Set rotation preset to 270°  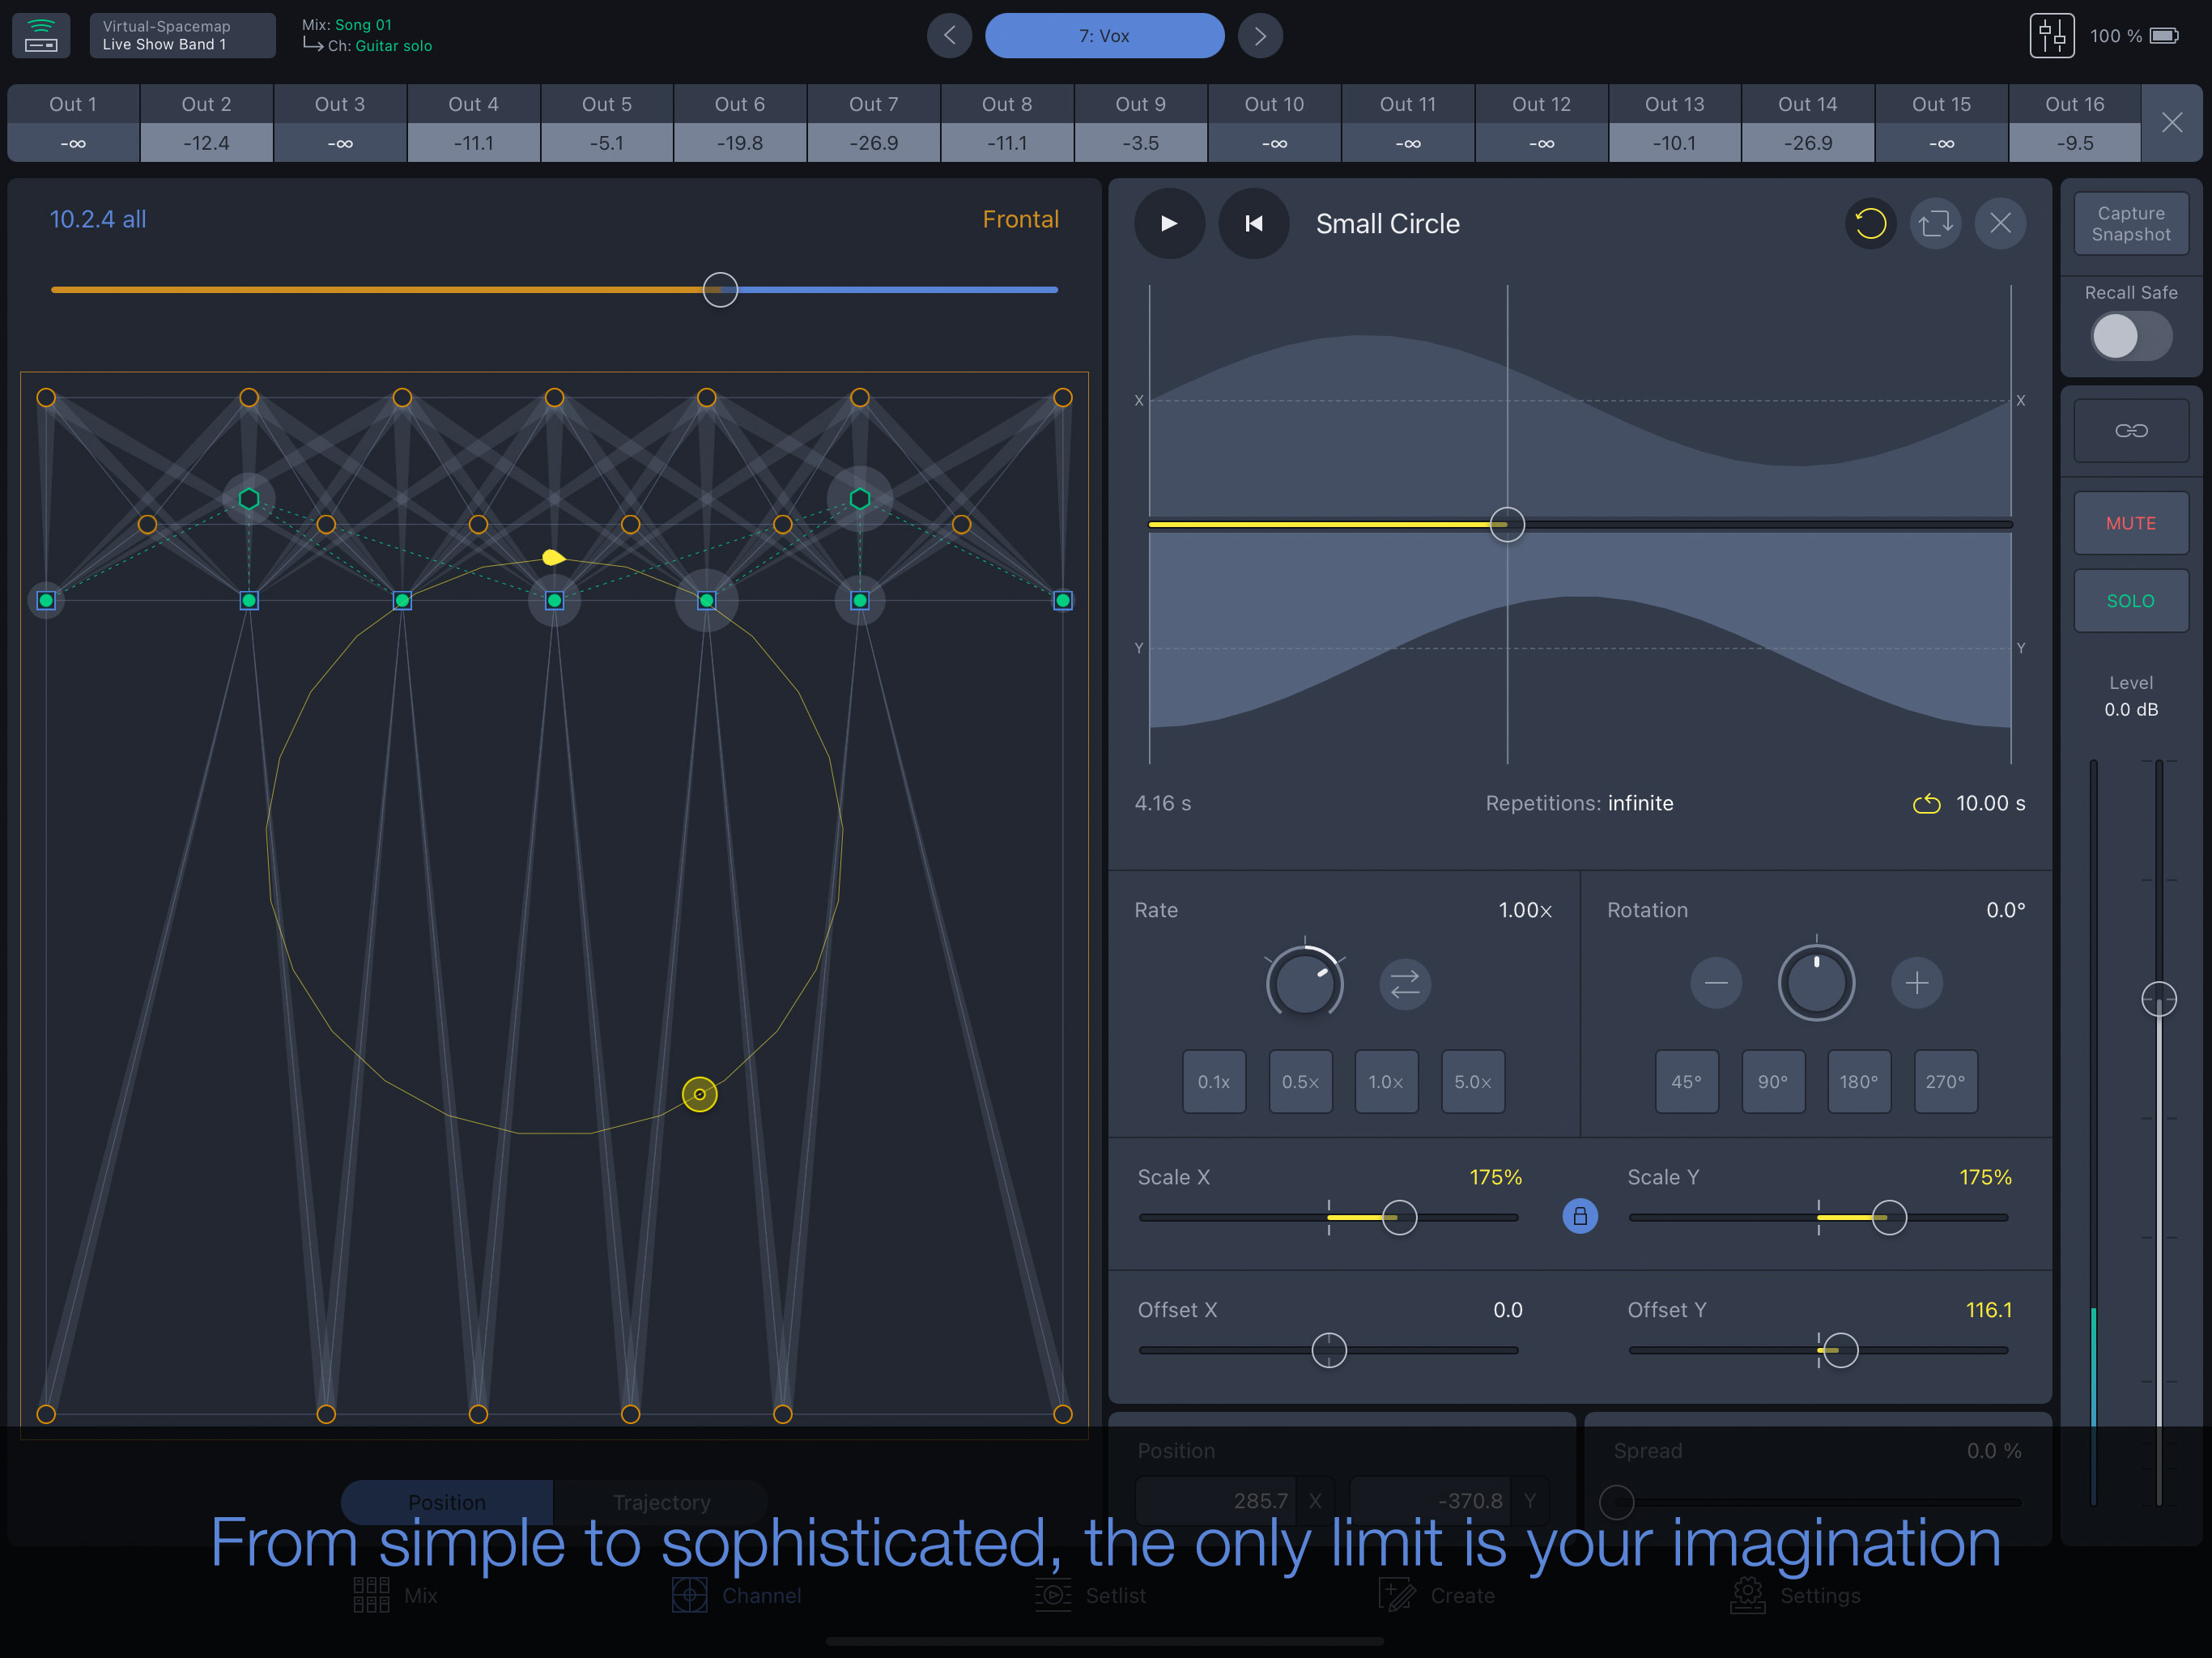pyautogui.click(x=1945, y=1082)
